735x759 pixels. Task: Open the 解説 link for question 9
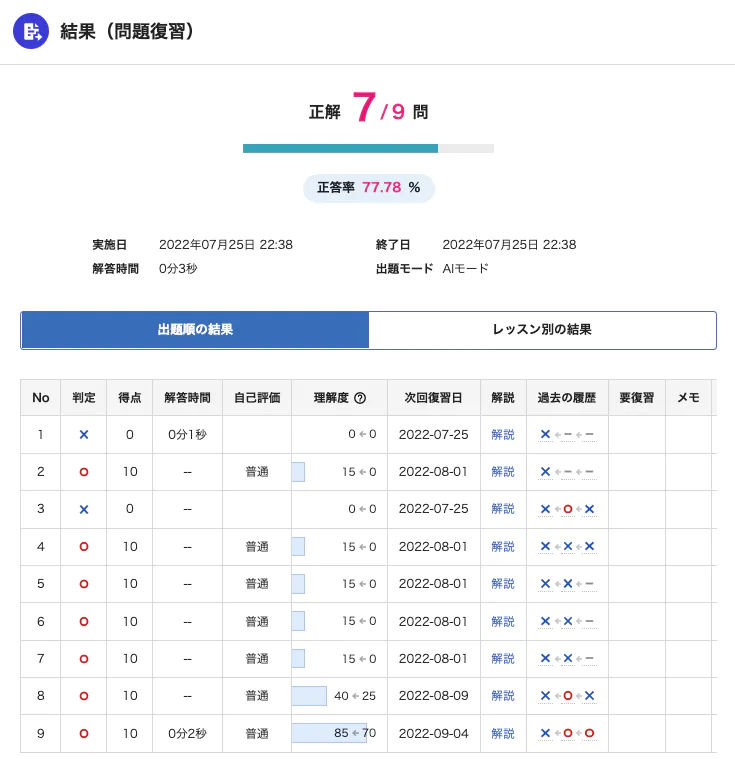(x=503, y=734)
